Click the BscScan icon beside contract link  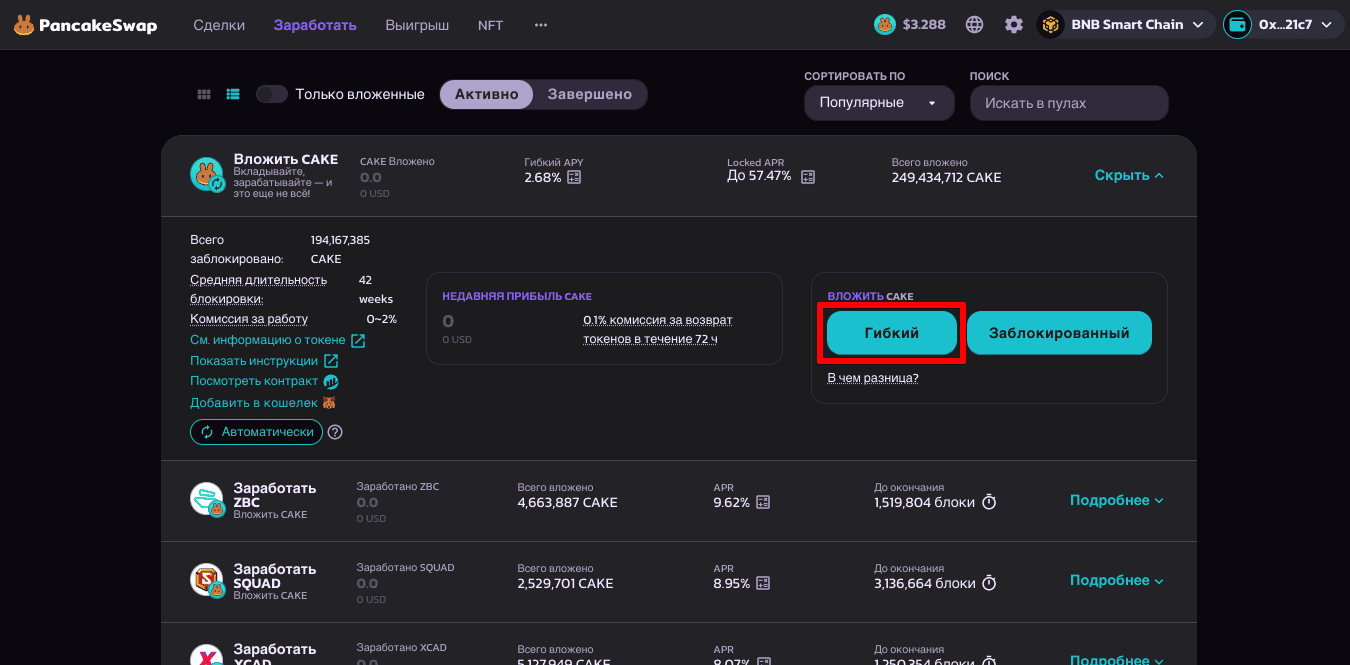331,381
